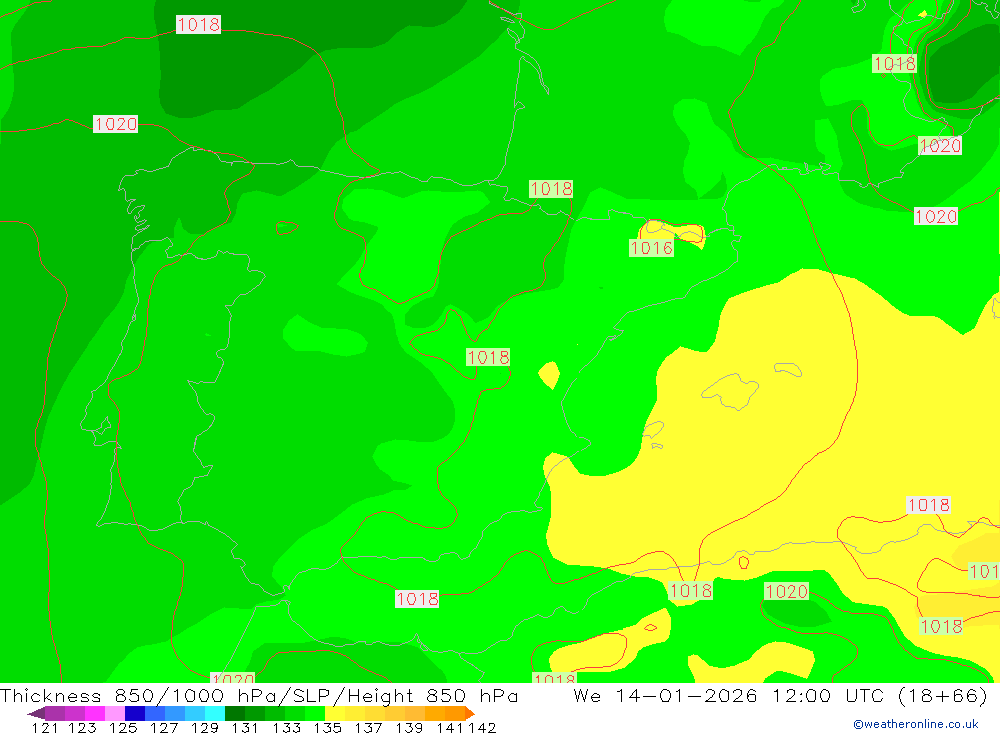Click the only '1016' isobar label

click(651, 248)
